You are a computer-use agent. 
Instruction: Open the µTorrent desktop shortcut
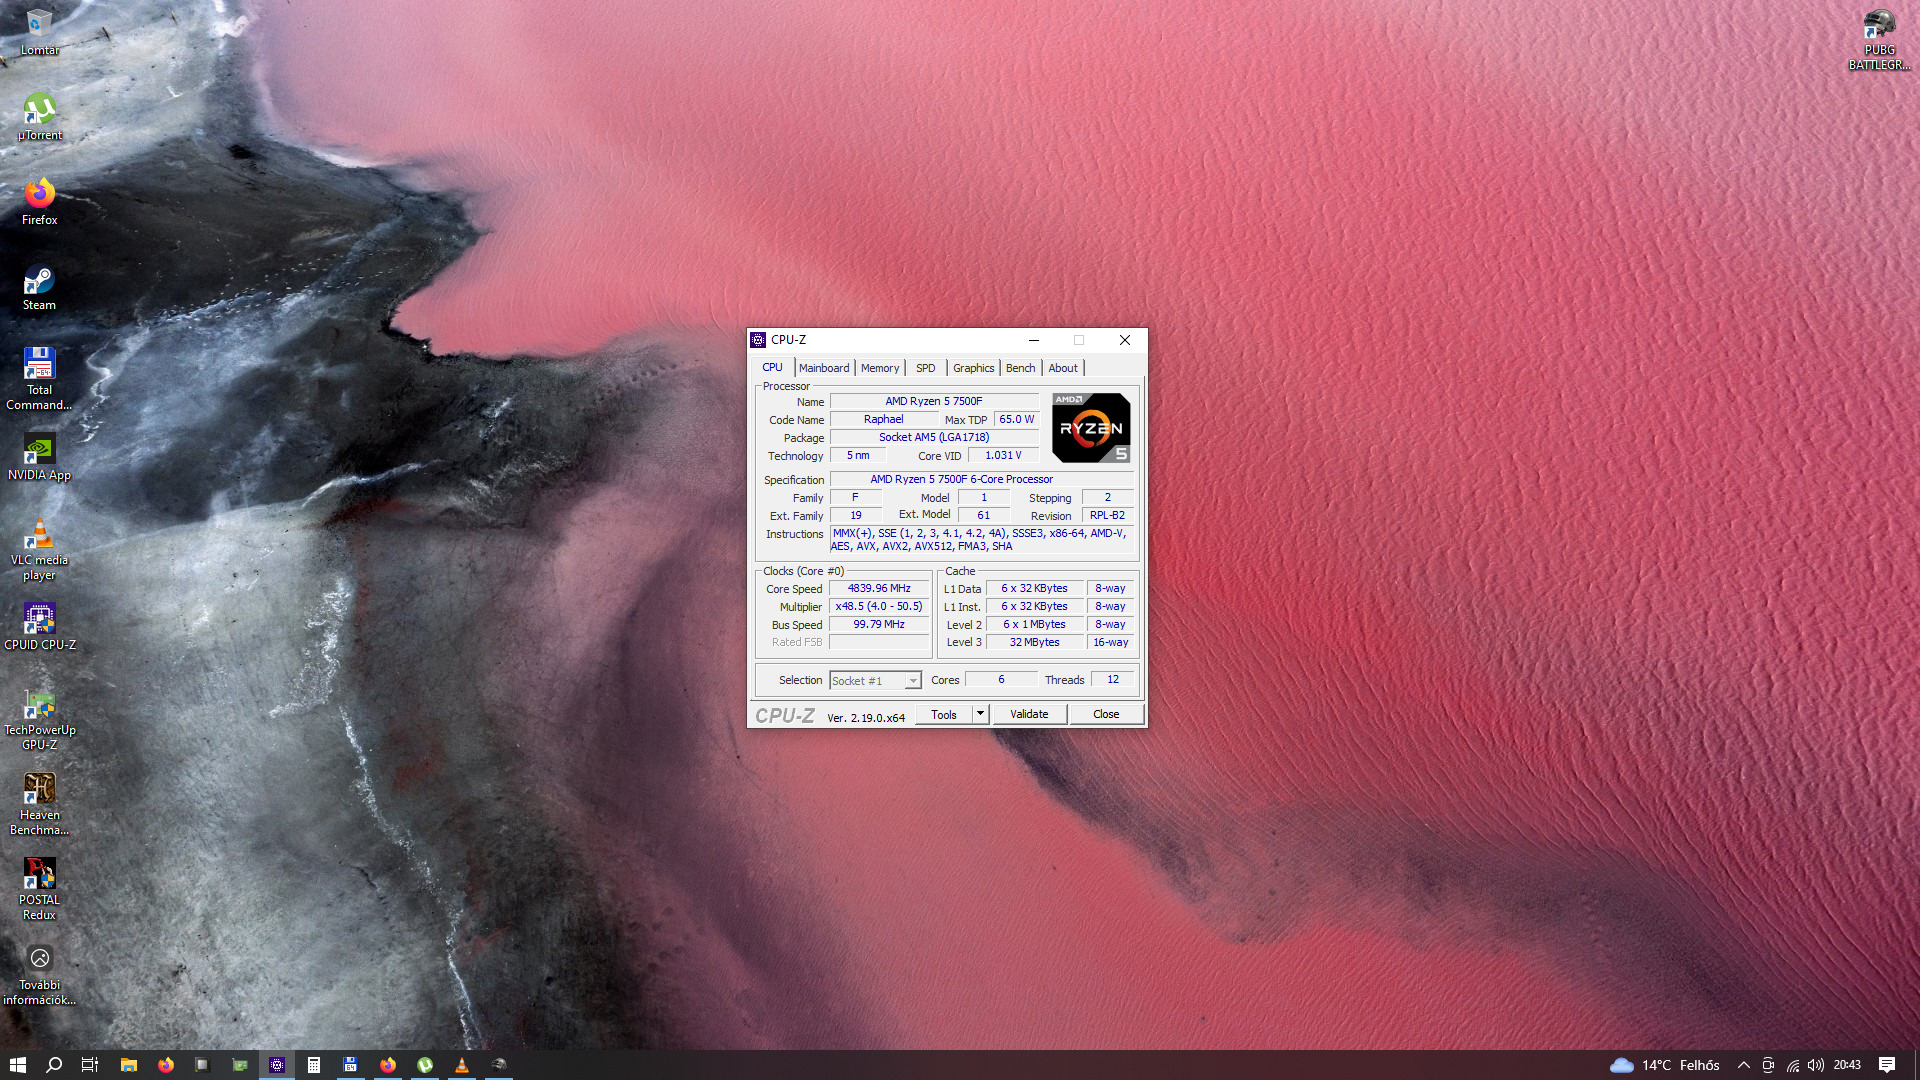pyautogui.click(x=39, y=110)
